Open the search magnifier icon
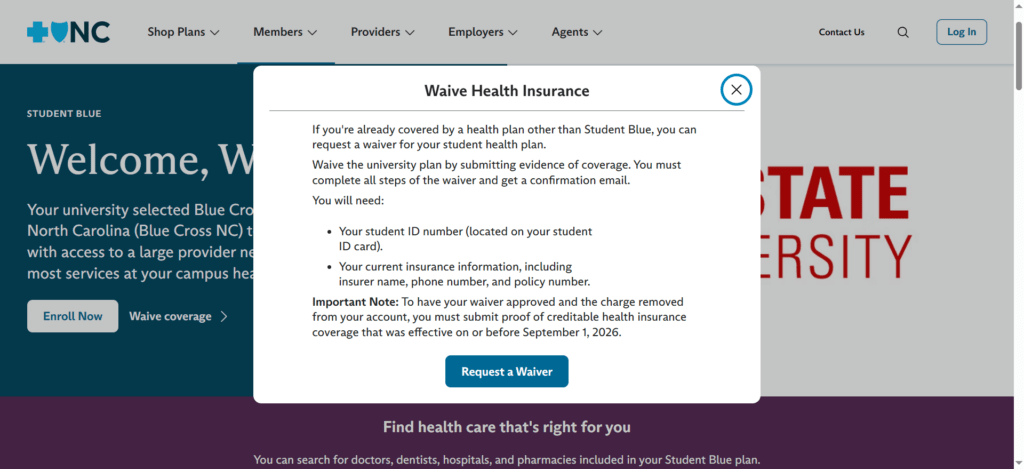Image resolution: width=1024 pixels, height=469 pixels. click(x=903, y=32)
